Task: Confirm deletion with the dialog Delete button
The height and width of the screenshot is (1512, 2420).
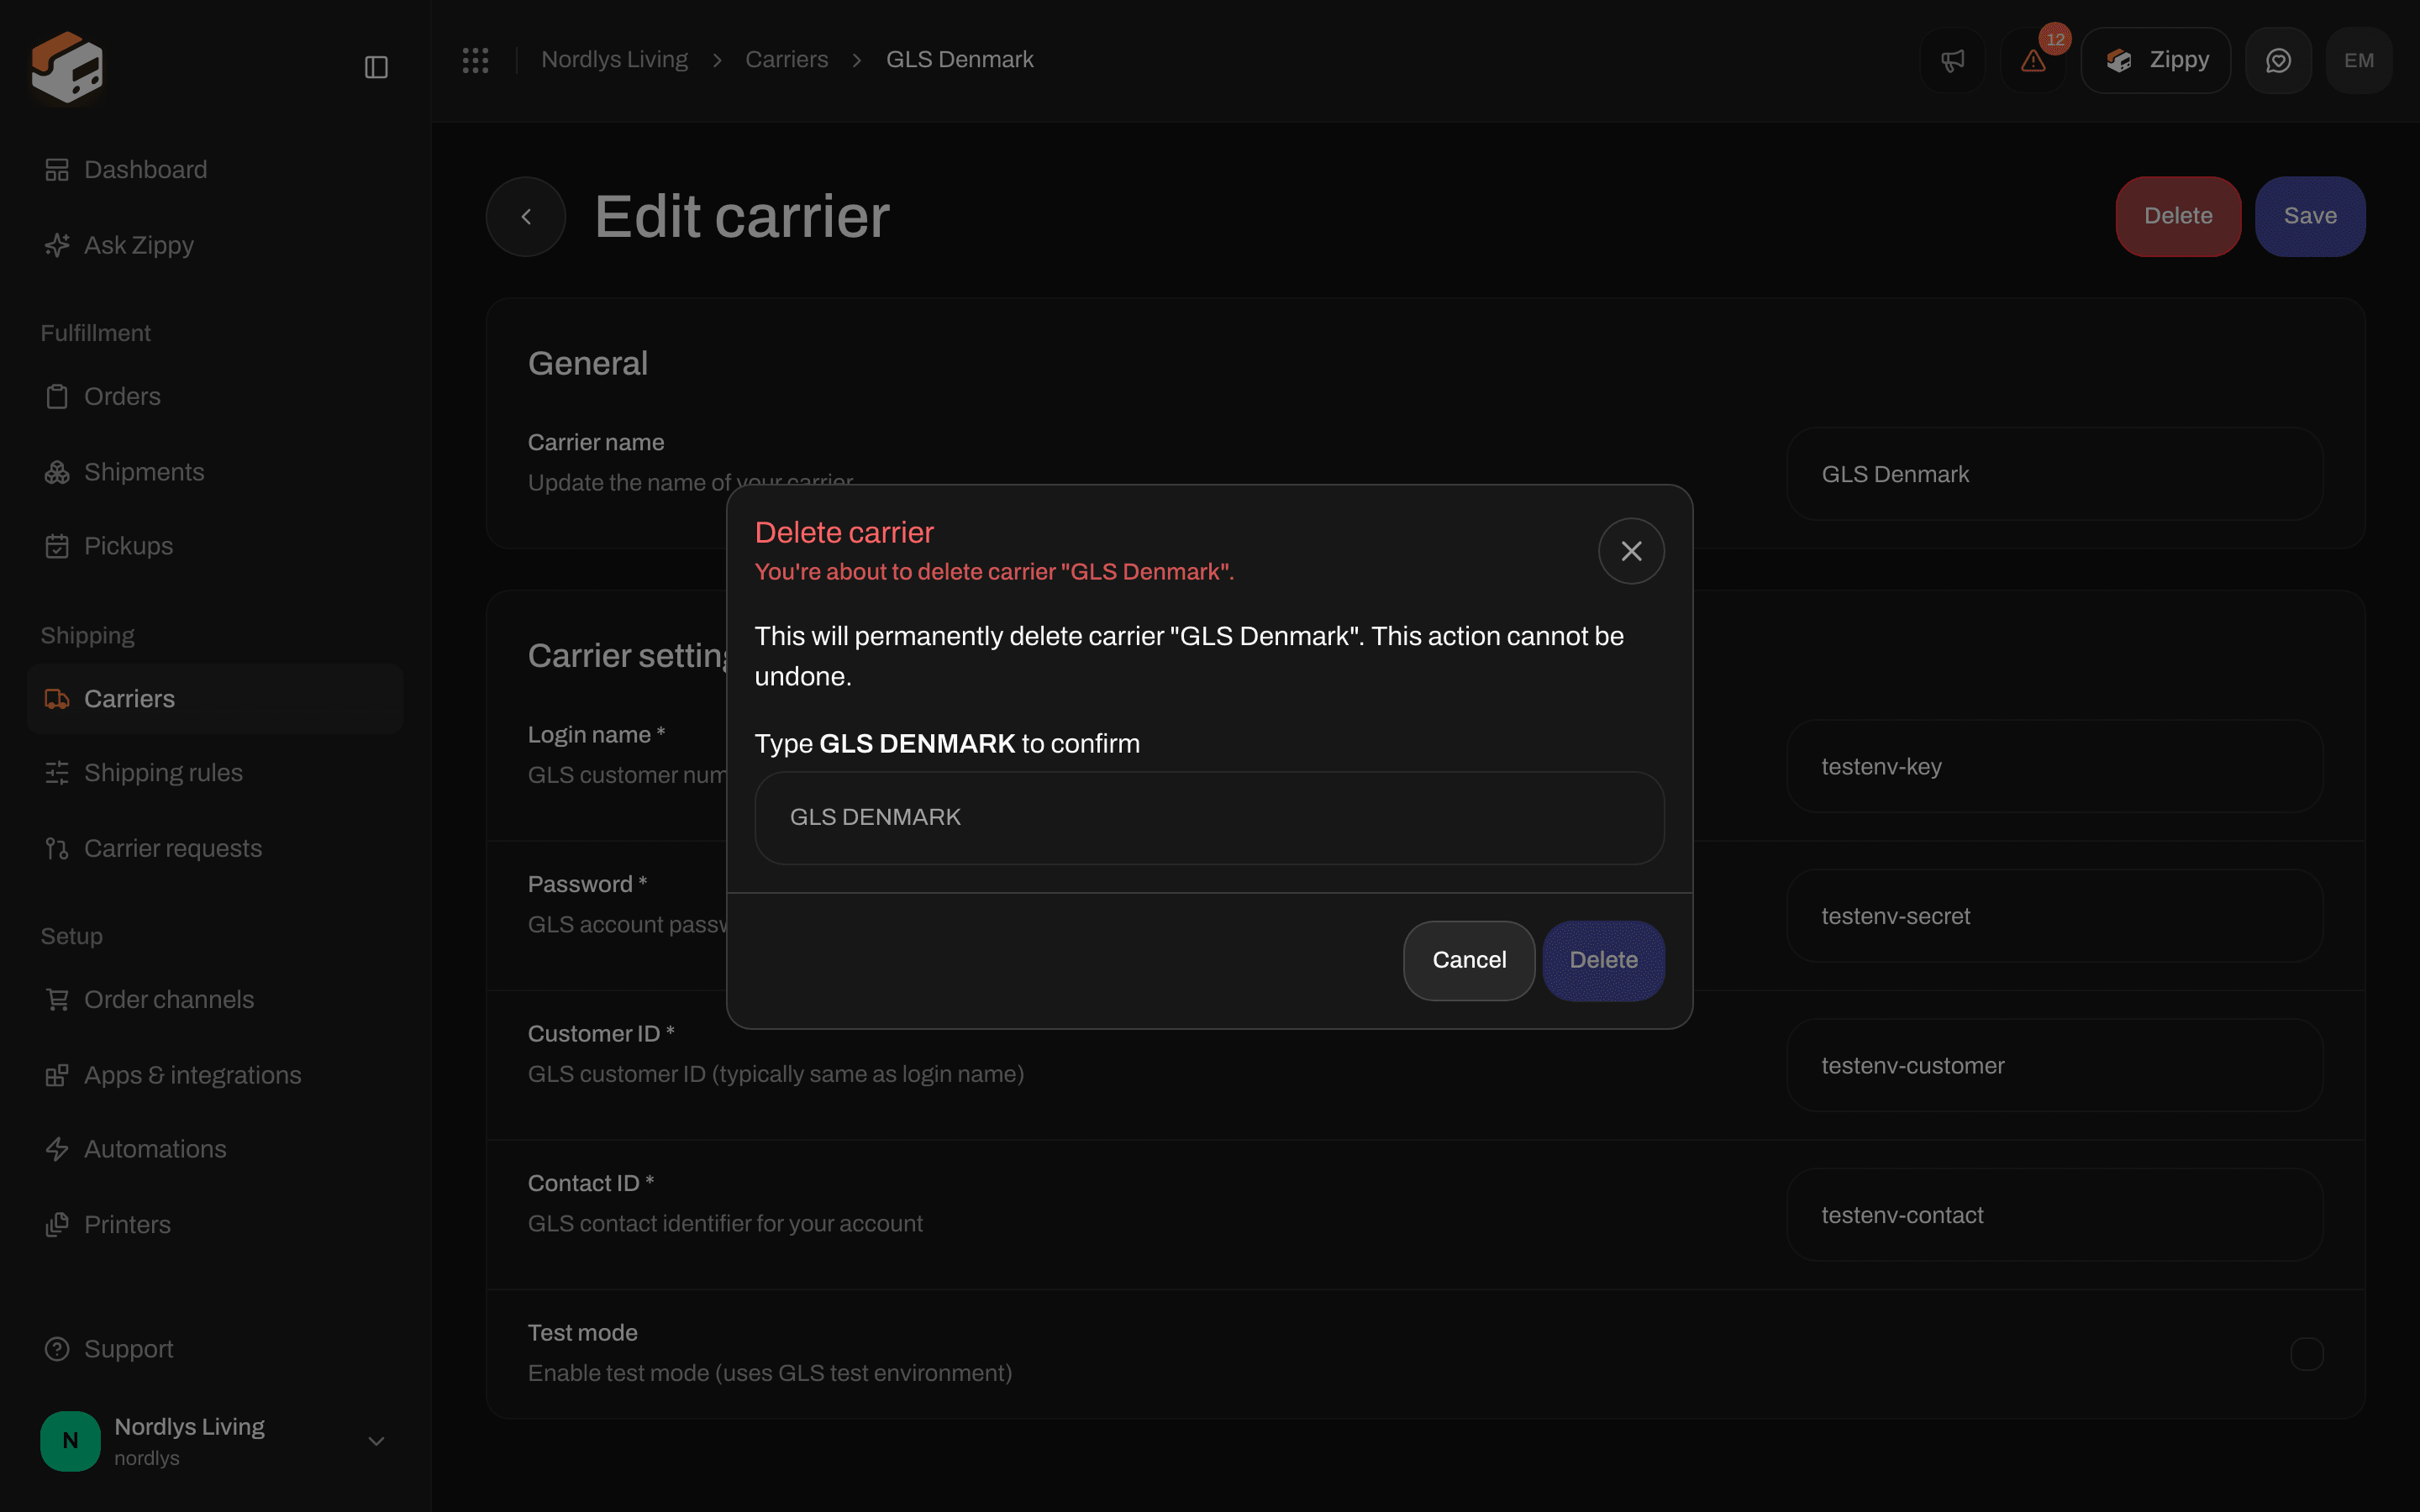Action: (1603, 960)
